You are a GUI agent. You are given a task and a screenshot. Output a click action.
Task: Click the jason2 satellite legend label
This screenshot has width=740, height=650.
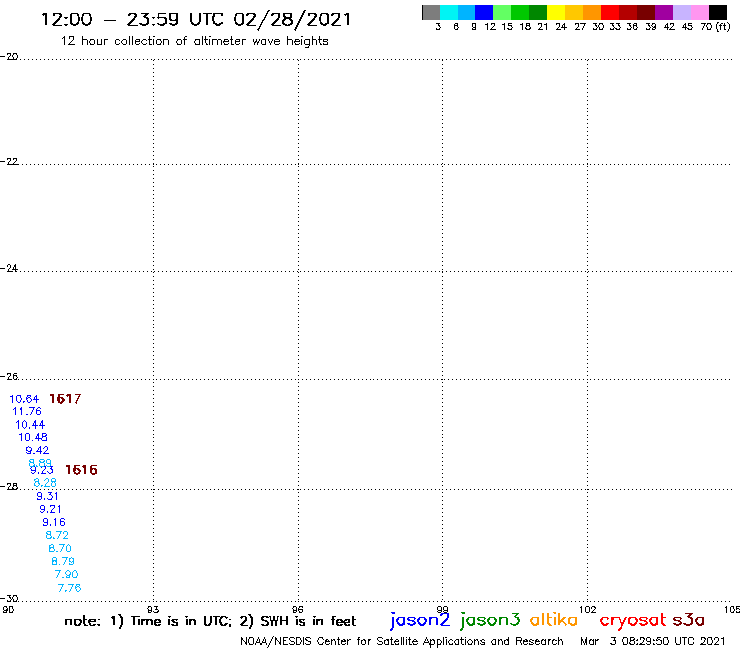[x=420, y=621]
